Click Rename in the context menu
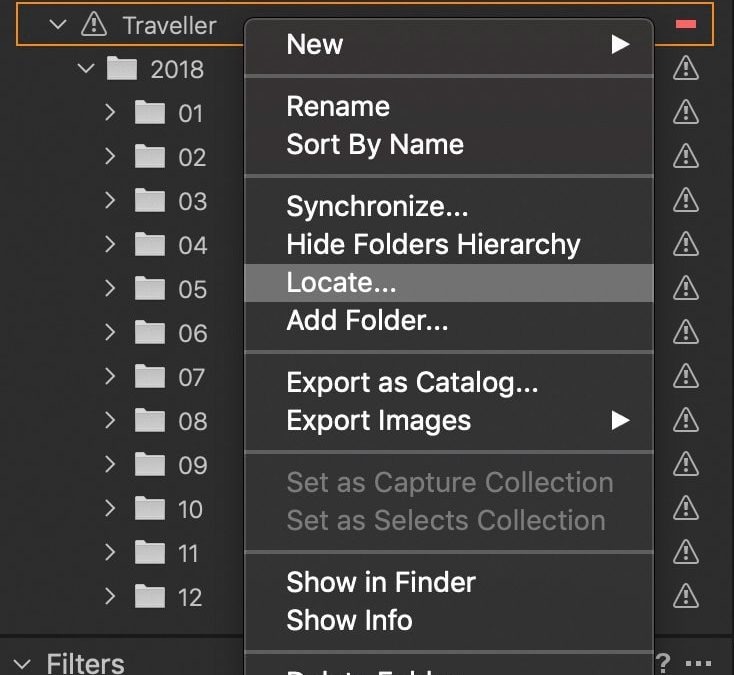The height and width of the screenshot is (675, 734). (338, 106)
